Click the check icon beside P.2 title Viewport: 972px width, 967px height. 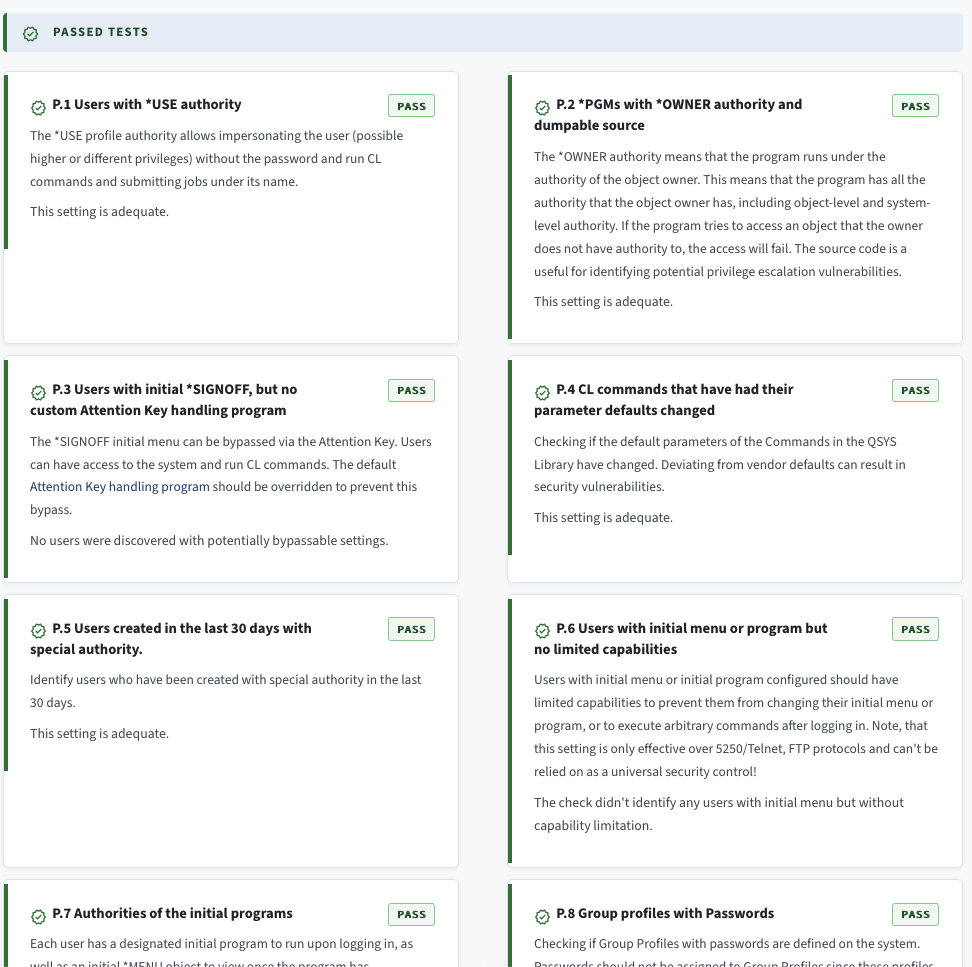pos(542,106)
